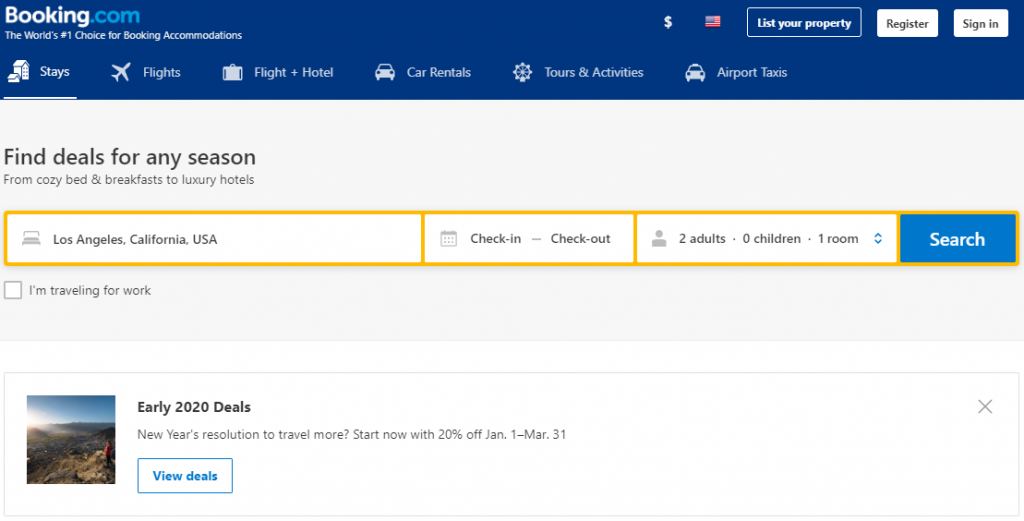Click the guest person icon in occupancy field

point(659,239)
